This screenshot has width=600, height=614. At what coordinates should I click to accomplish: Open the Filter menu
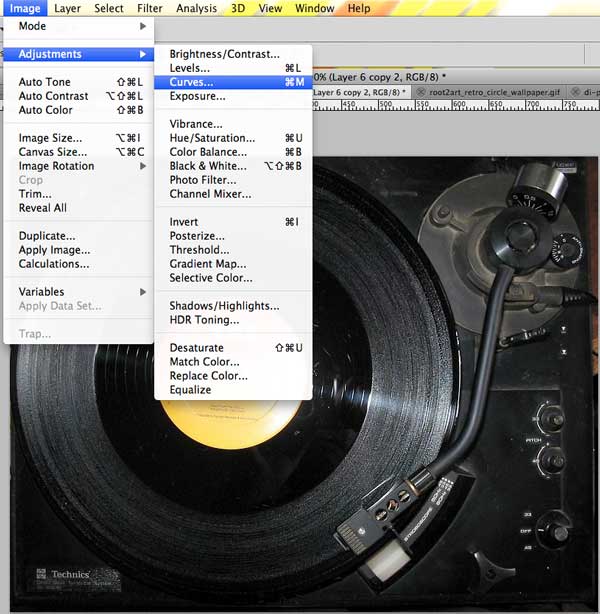[150, 8]
